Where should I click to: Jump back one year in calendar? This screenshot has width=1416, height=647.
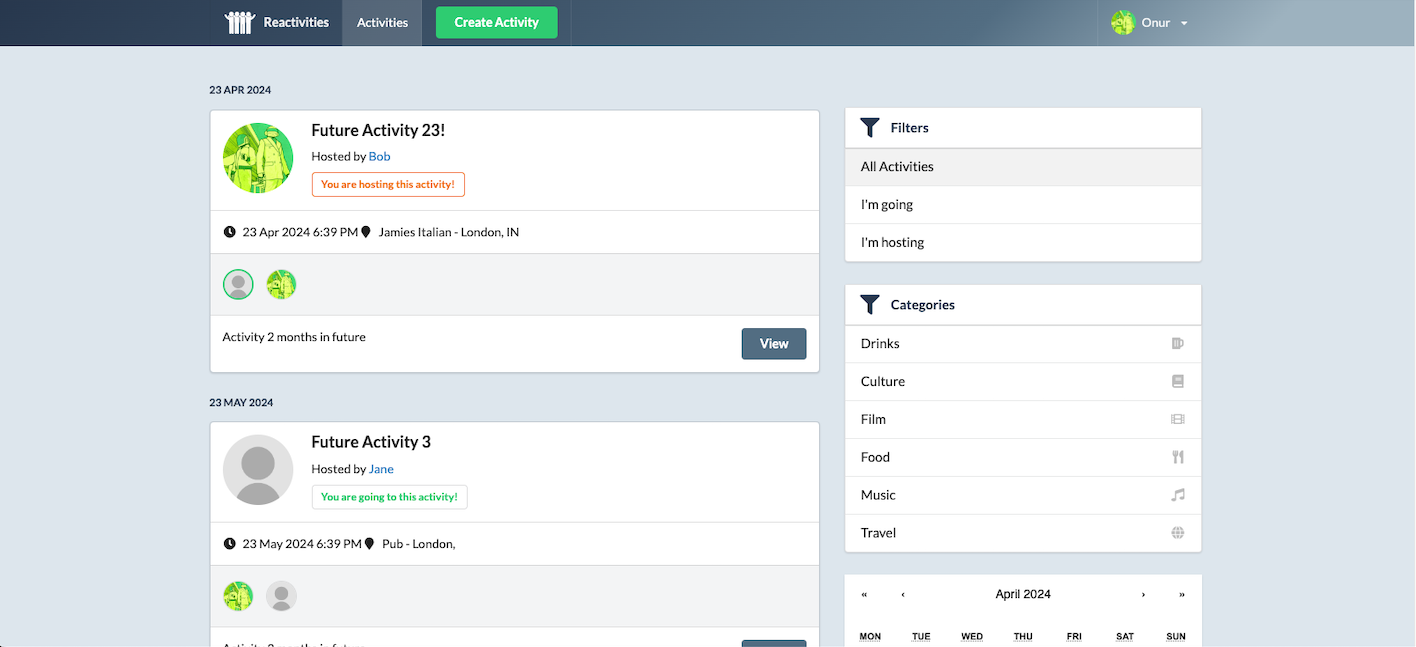click(864, 595)
